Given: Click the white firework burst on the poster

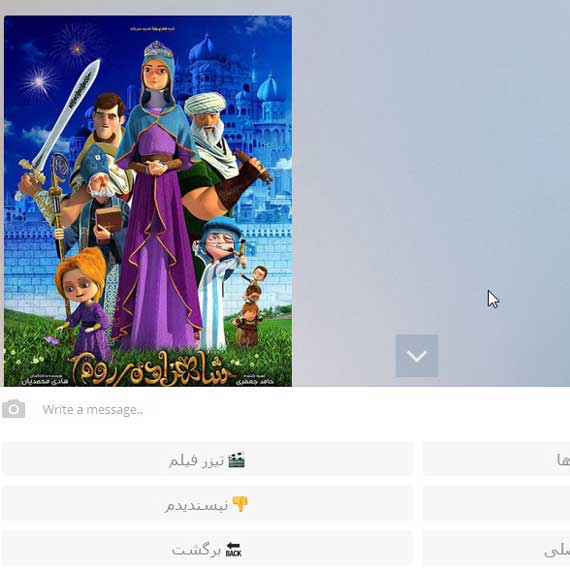Looking at the screenshot, I should [x=39, y=81].
